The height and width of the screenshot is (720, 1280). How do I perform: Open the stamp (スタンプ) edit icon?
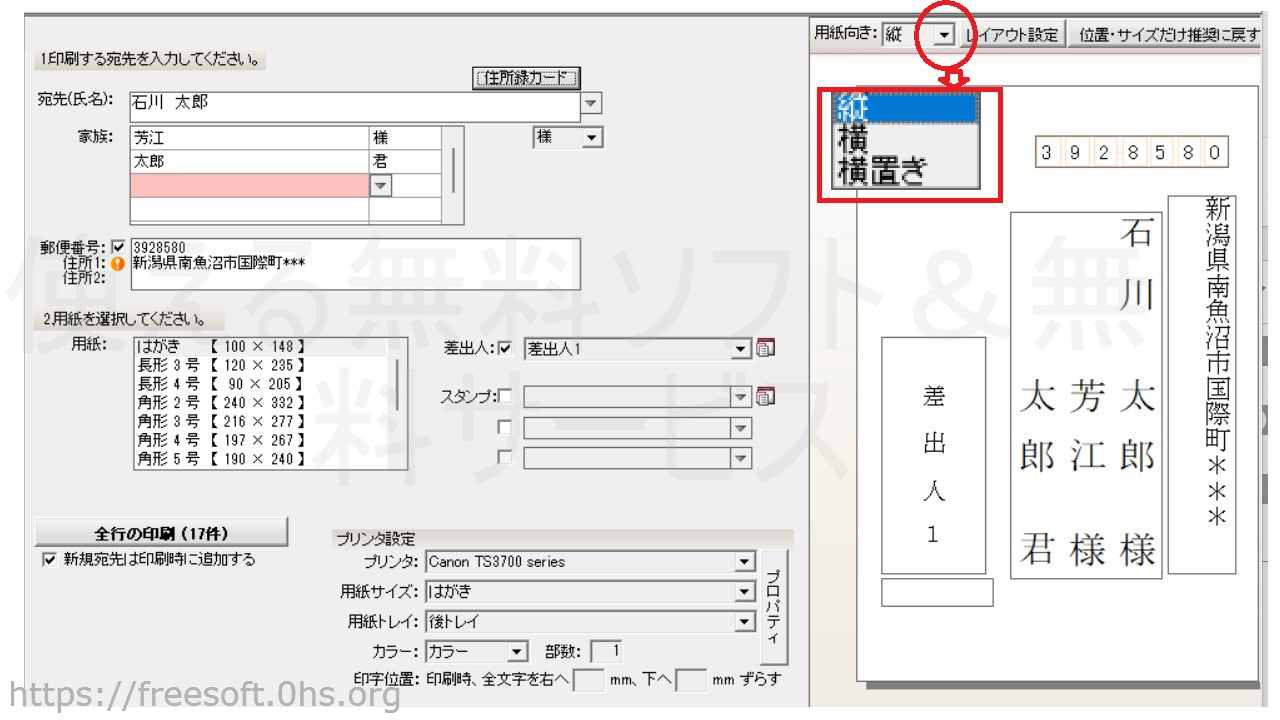[x=766, y=397]
